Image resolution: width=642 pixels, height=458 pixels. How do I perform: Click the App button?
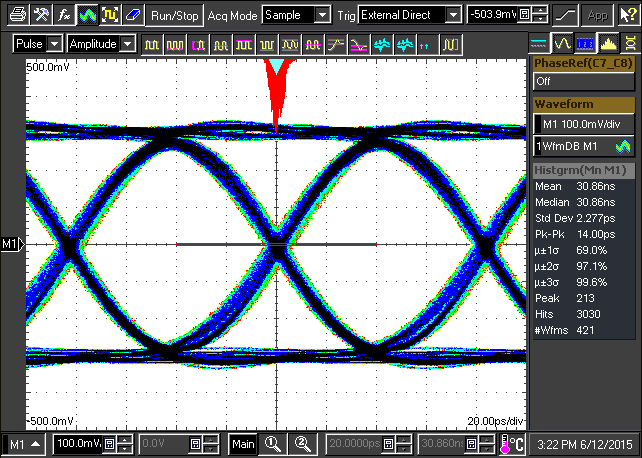pyautogui.click(x=597, y=16)
